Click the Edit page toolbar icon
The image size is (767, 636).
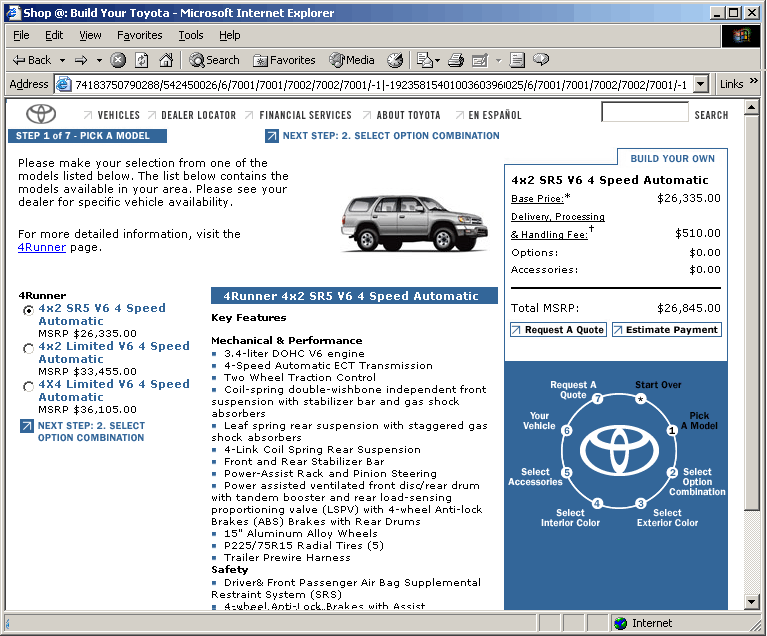pos(480,60)
